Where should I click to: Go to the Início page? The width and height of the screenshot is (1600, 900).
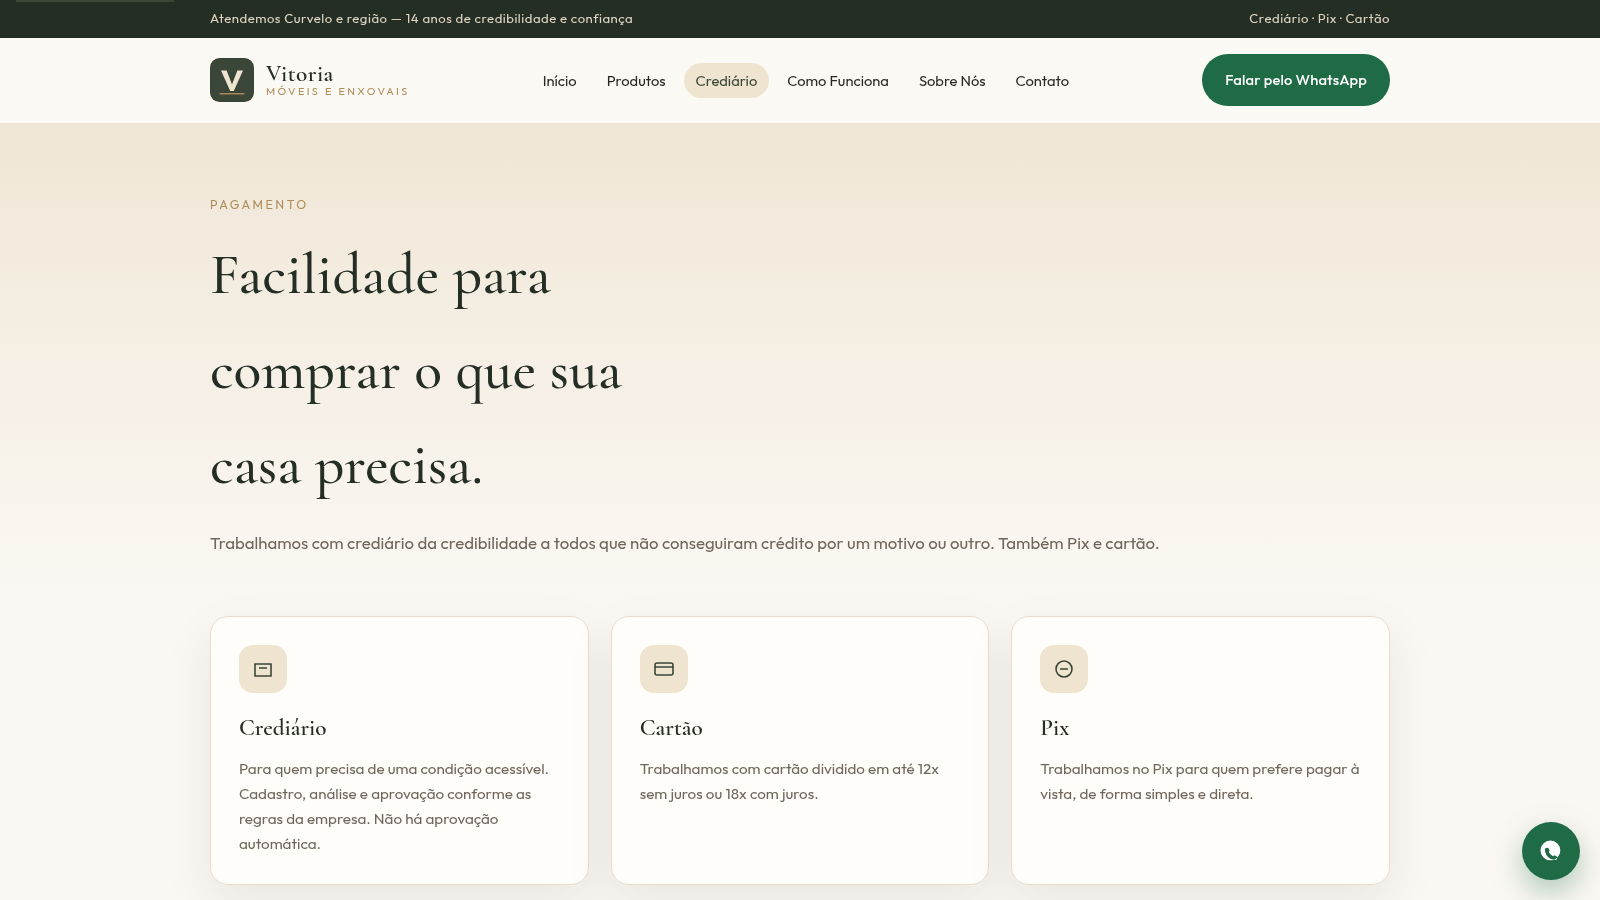(x=559, y=81)
